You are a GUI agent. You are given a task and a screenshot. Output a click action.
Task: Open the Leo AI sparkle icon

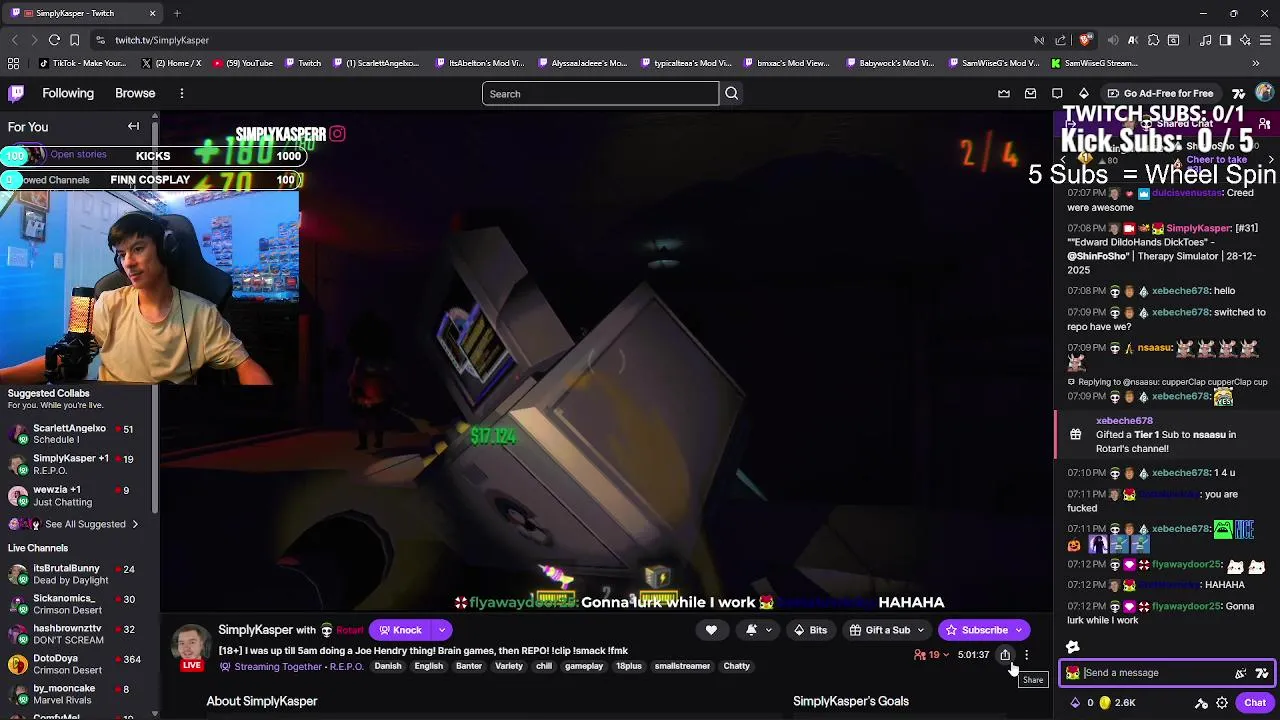click(1245, 40)
